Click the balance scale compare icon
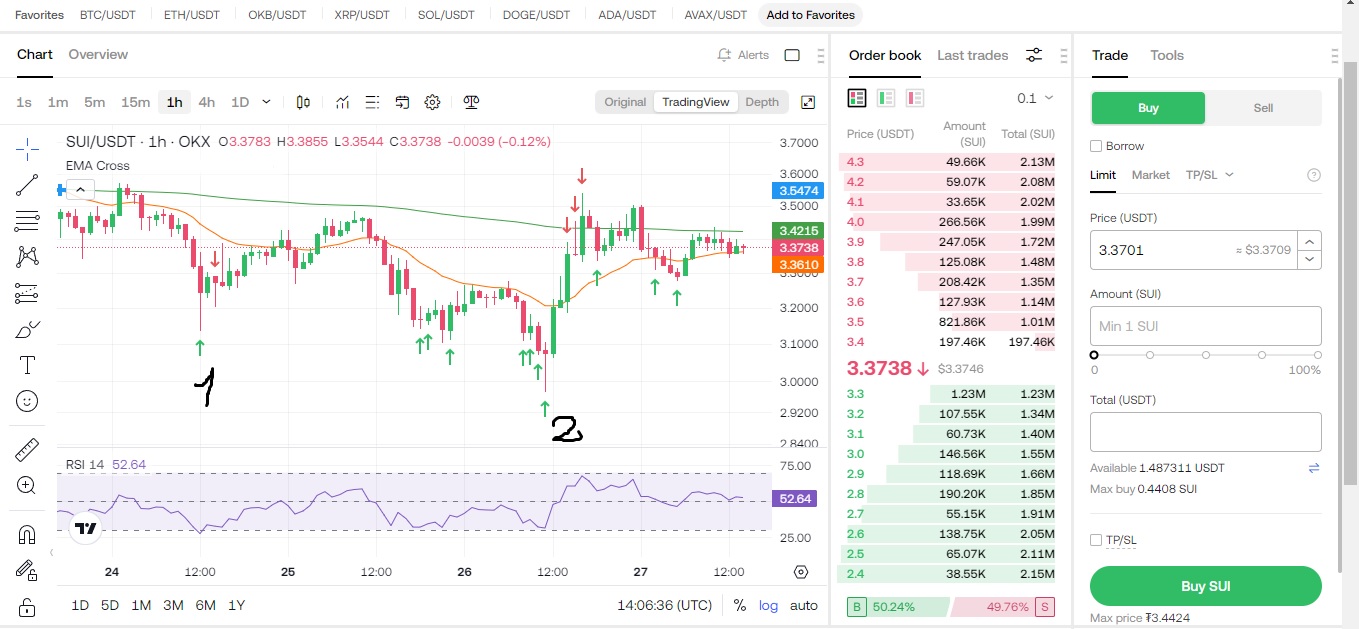The width and height of the screenshot is (1359, 629). 472,102
